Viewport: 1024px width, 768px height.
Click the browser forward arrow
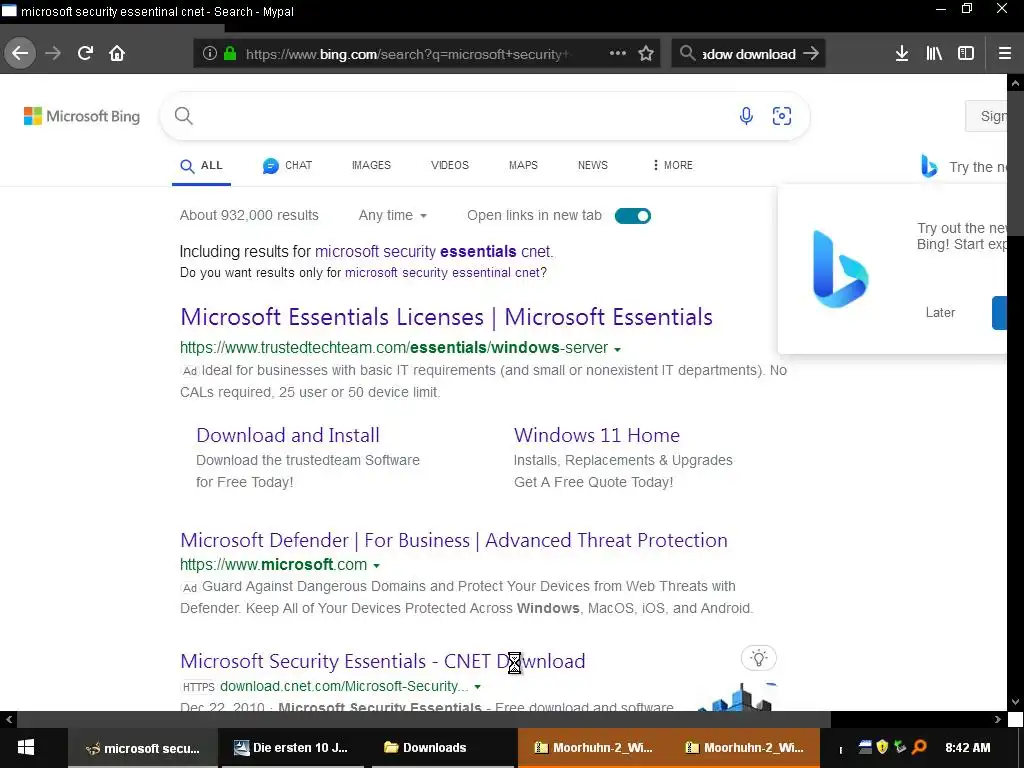[53, 53]
